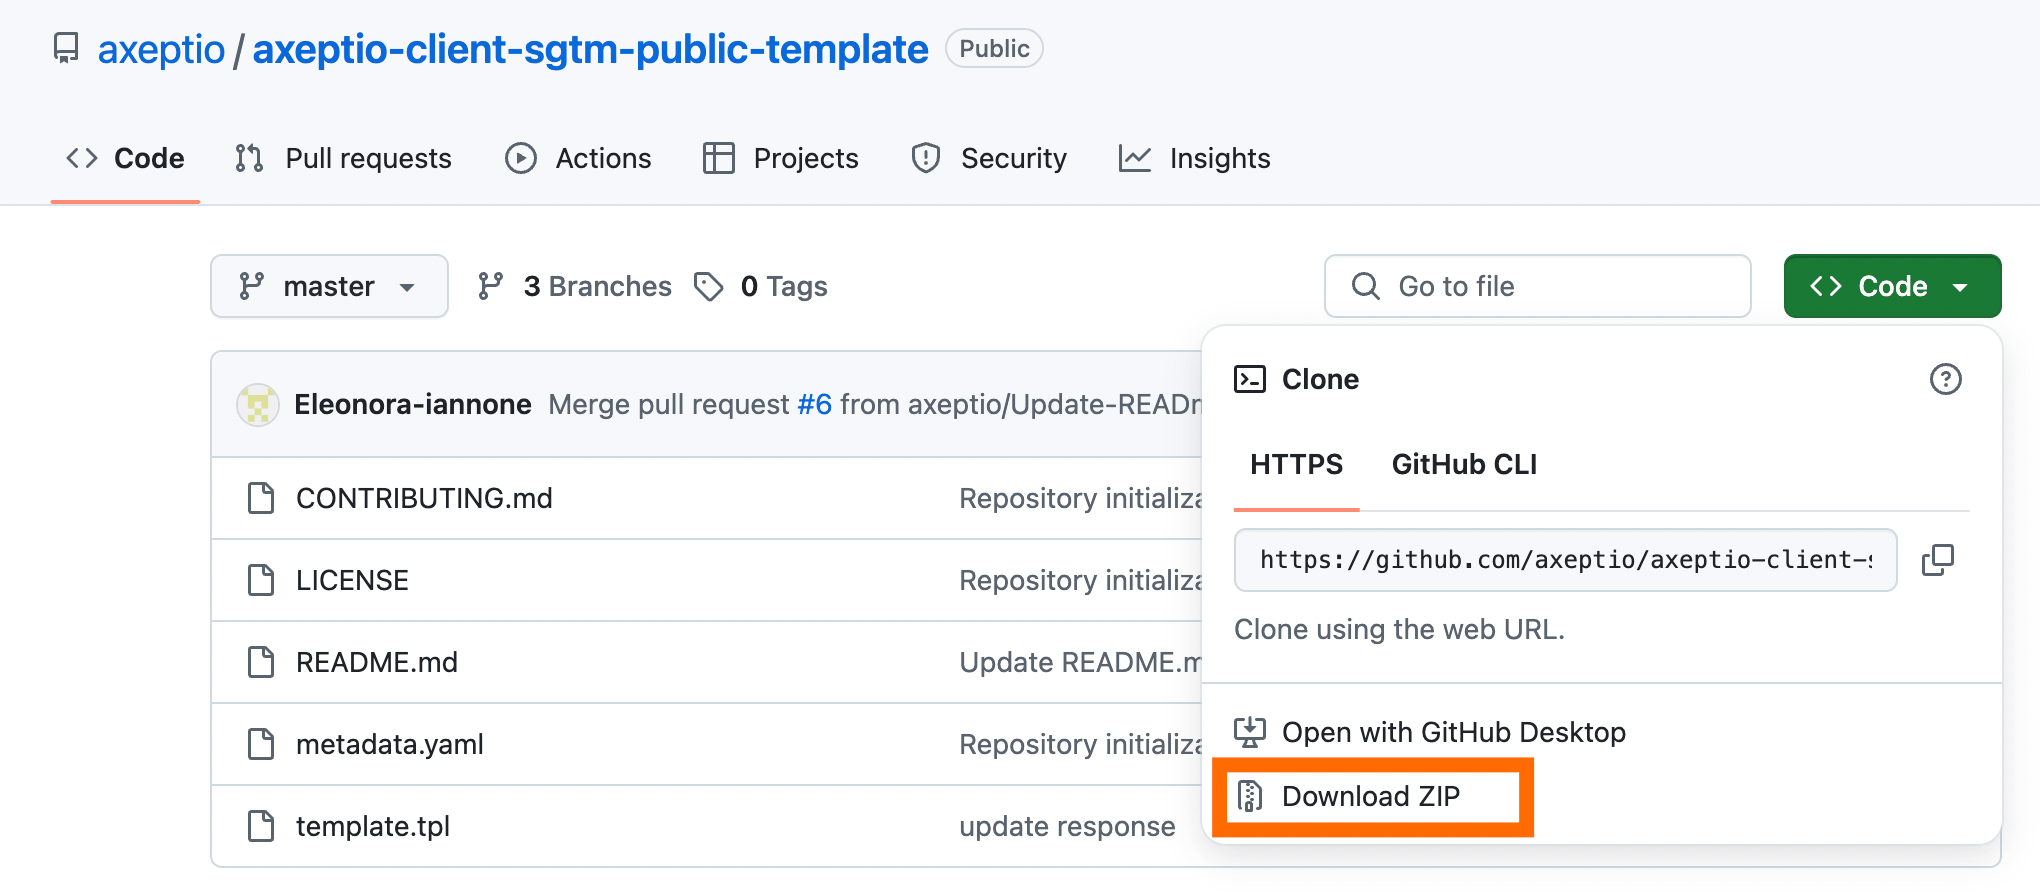Click the Projects table icon
Image resolution: width=2040 pixels, height=892 pixels.
click(718, 158)
